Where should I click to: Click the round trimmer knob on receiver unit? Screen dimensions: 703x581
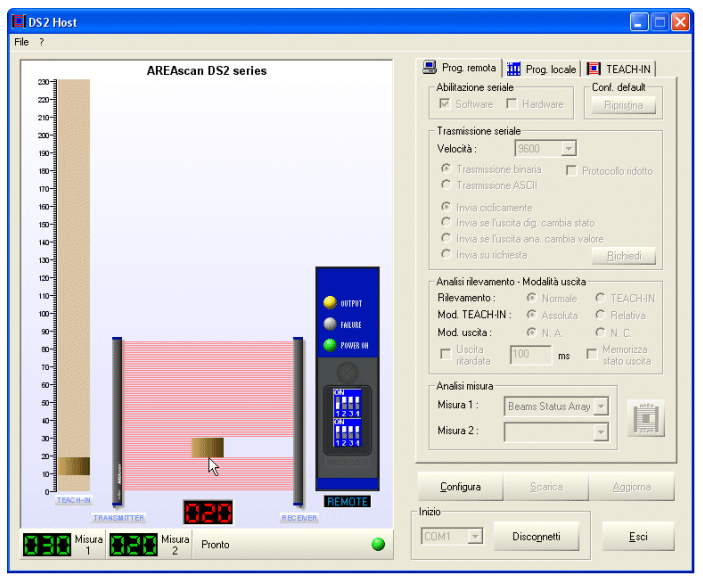pyautogui.click(x=347, y=372)
